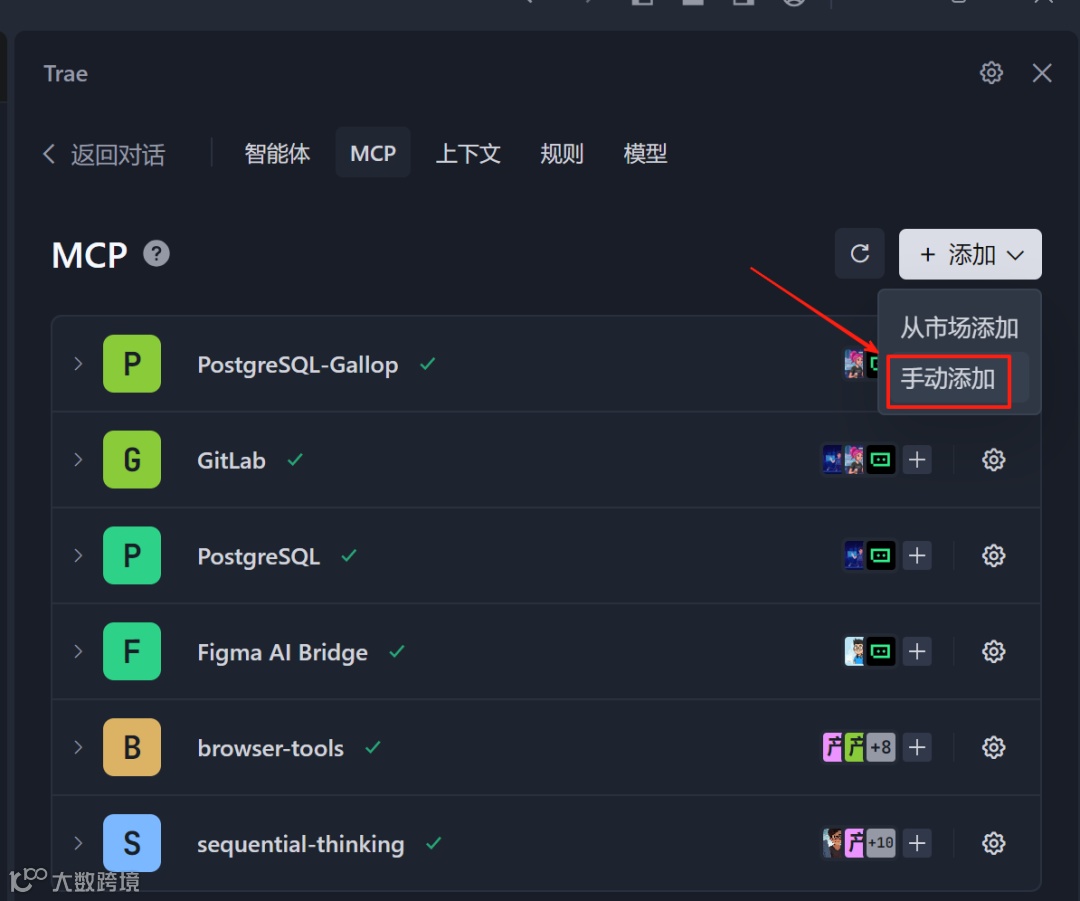The image size is (1080, 901).
Task: Click the Figma AI Bridge terminal avatar
Action: tap(881, 651)
